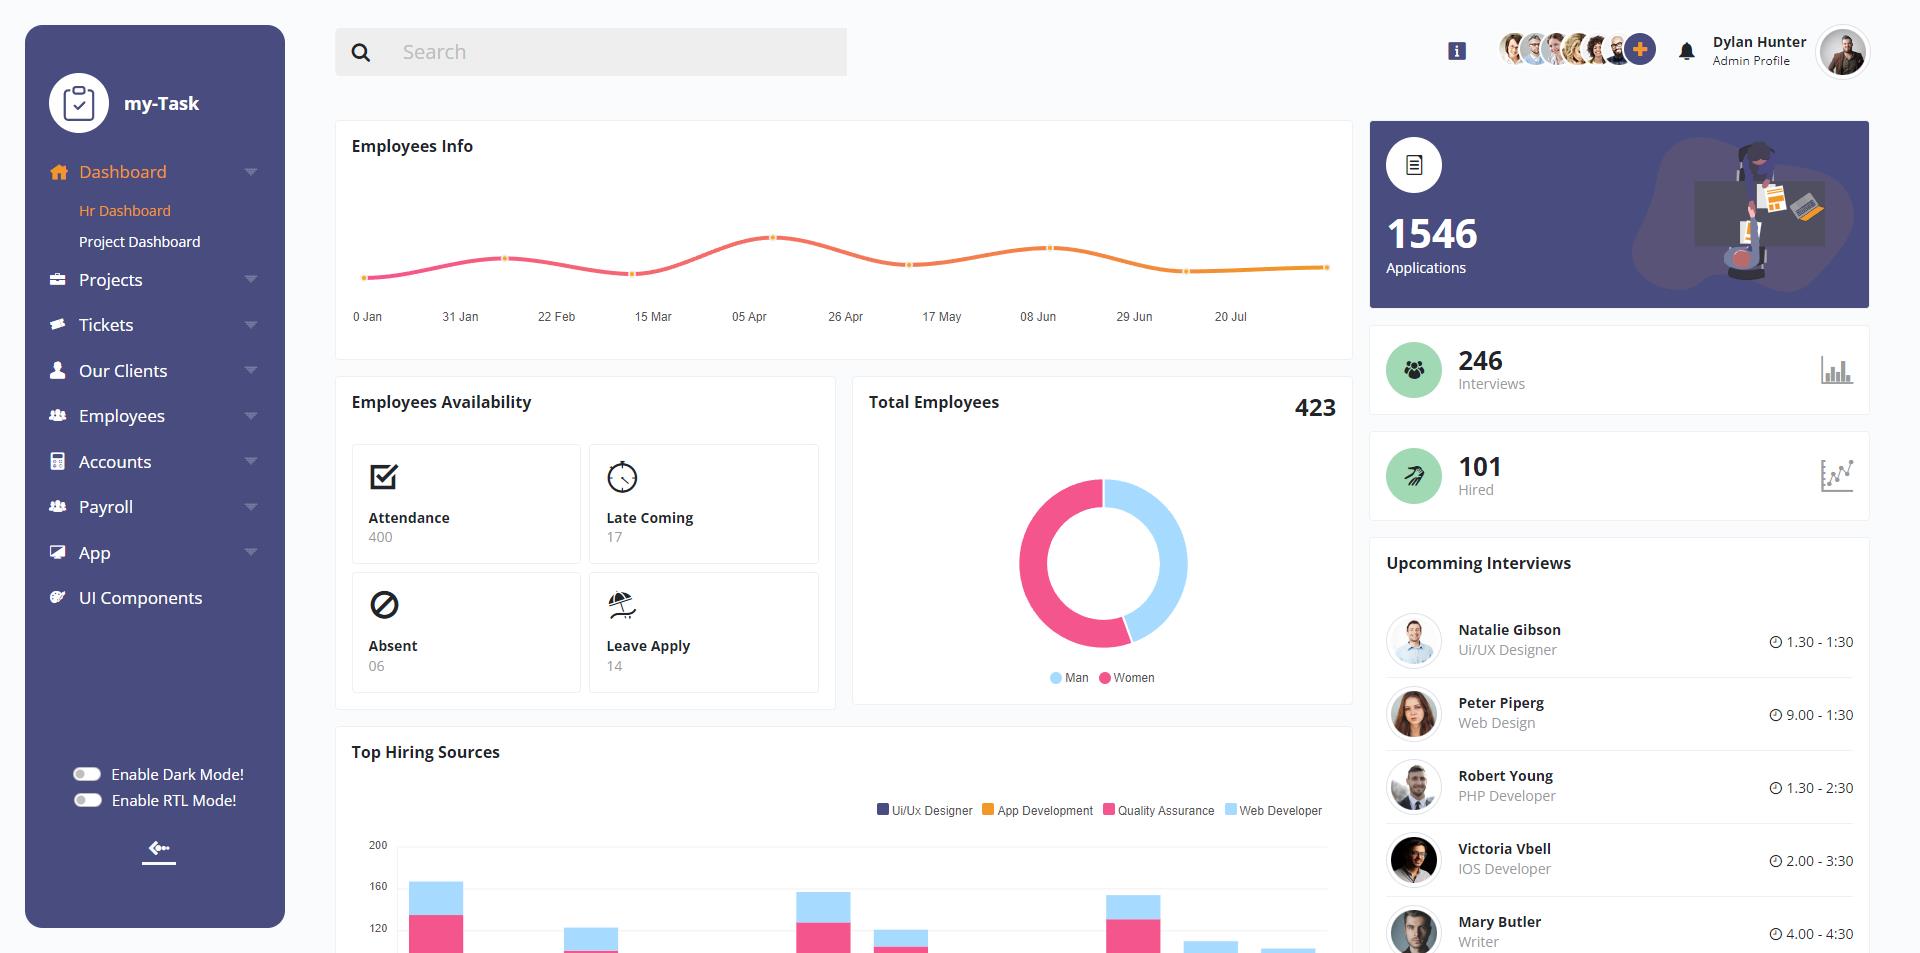Toggle Women series in donut legend
1920x953 pixels.
tap(1127, 678)
